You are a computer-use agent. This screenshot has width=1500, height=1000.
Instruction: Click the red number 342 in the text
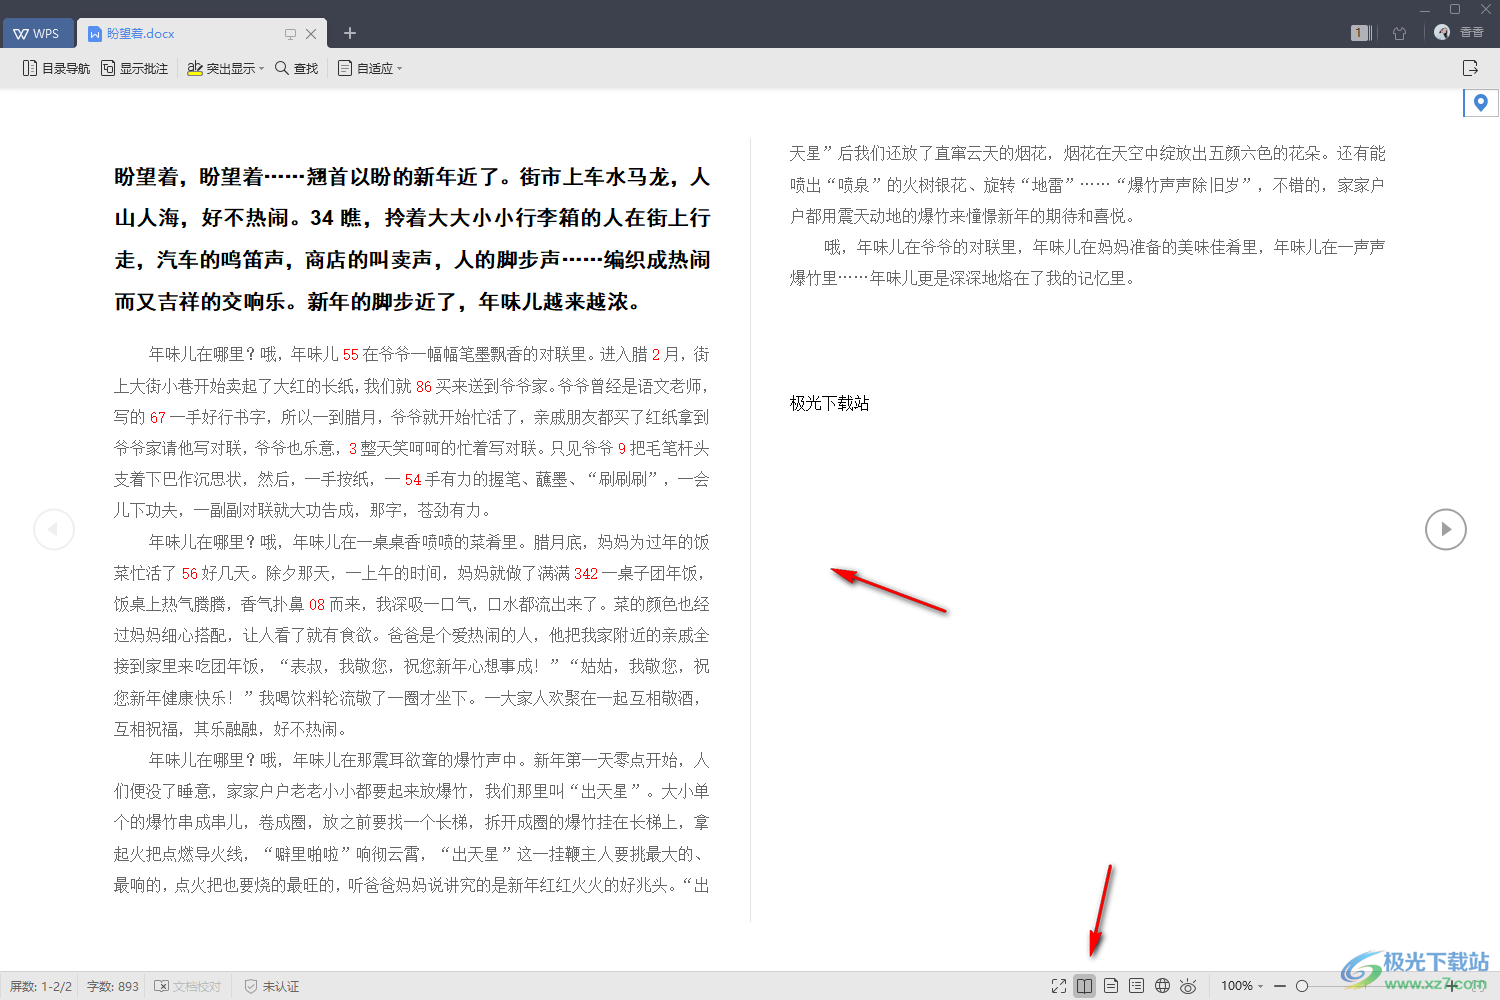(586, 573)
